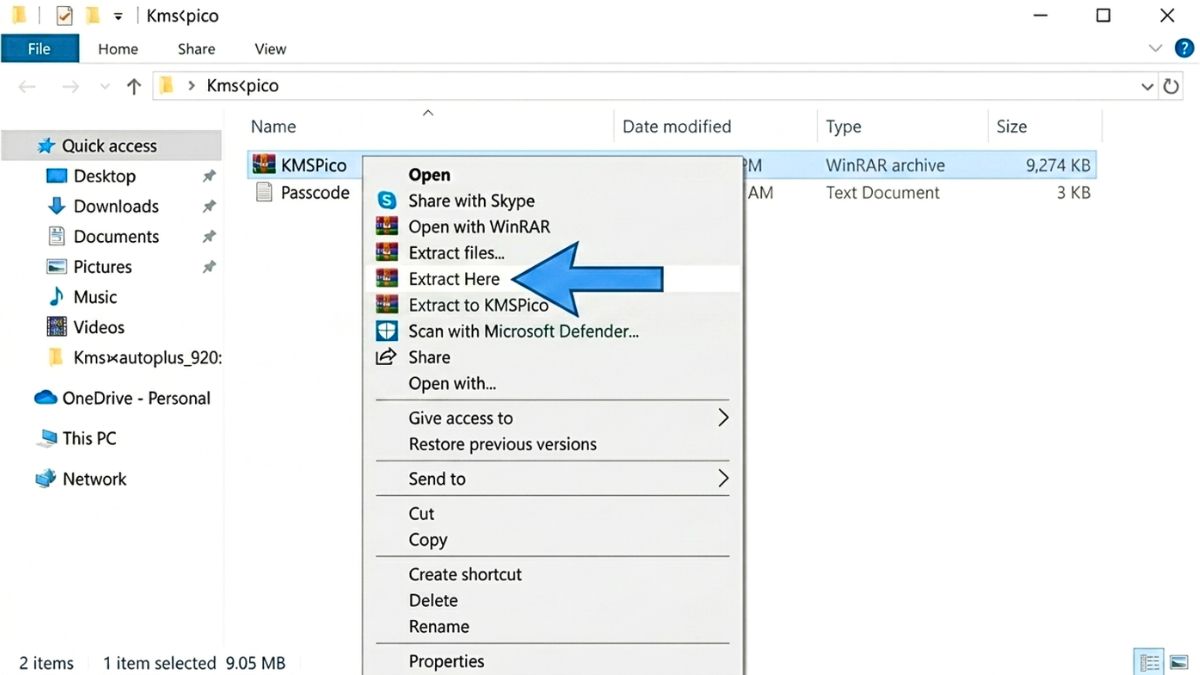Image resolution: width=1200 pixels, height=675 pixels.
Task: Click the Videos film icon in the sidebar
Action: coord(57,327)
